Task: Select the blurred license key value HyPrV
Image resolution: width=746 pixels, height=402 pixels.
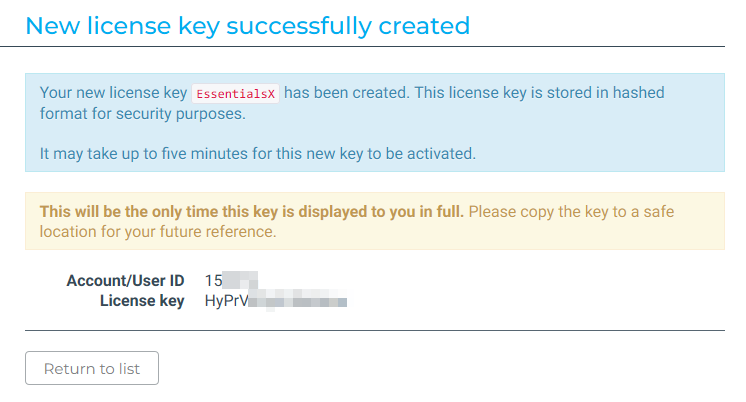Action: pyautogui.click(x=275, y=301)
